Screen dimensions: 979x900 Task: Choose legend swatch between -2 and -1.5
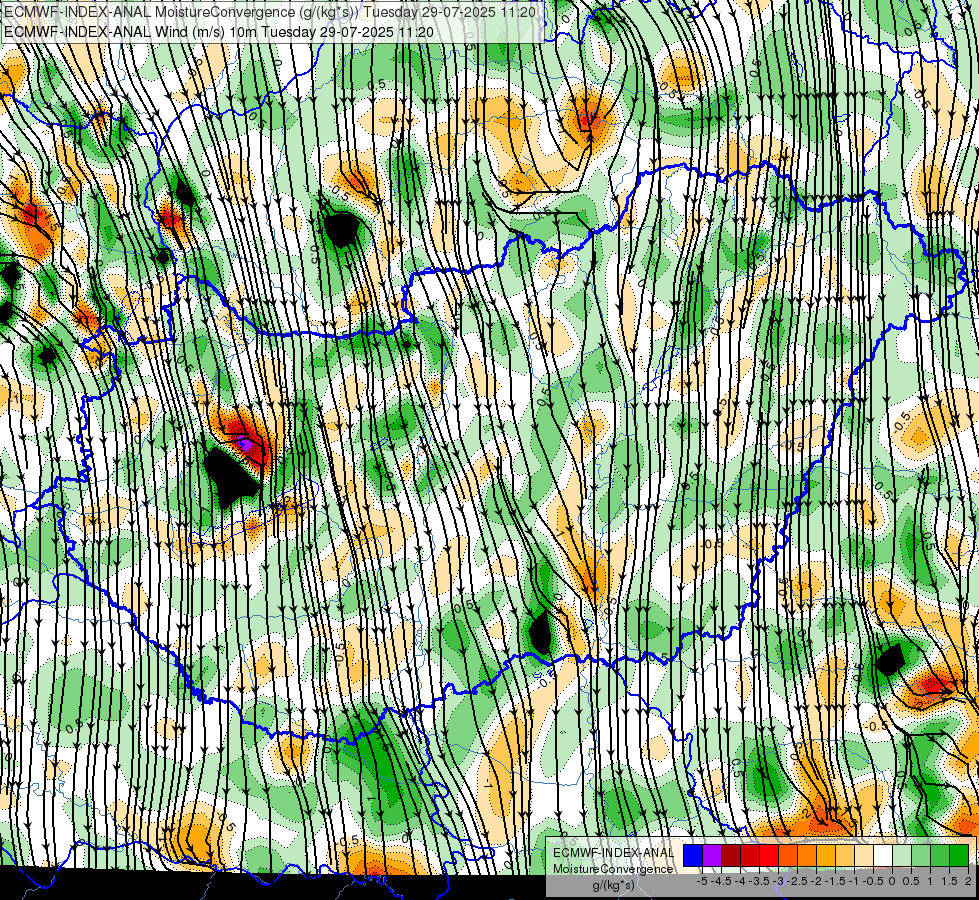tap(825, 855)
